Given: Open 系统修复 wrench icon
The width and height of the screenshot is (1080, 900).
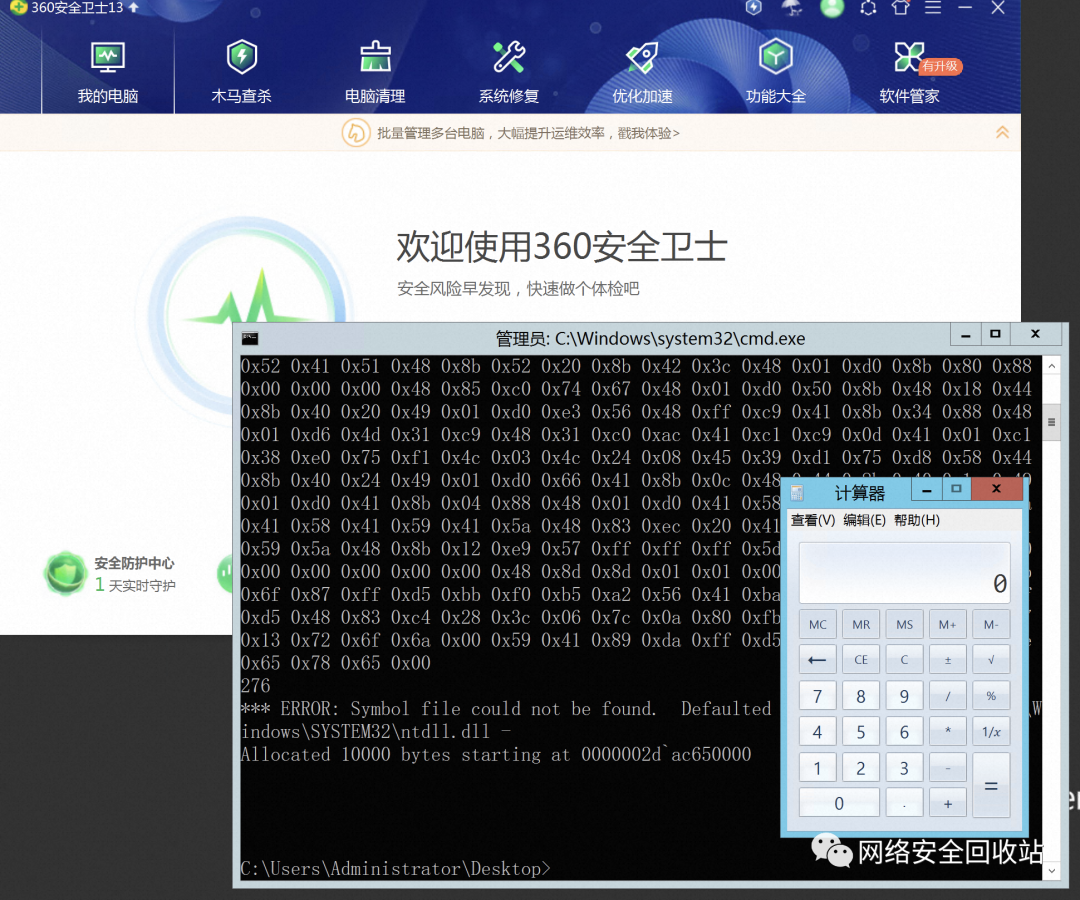Looking at the screenshot, I should [509, 57].
